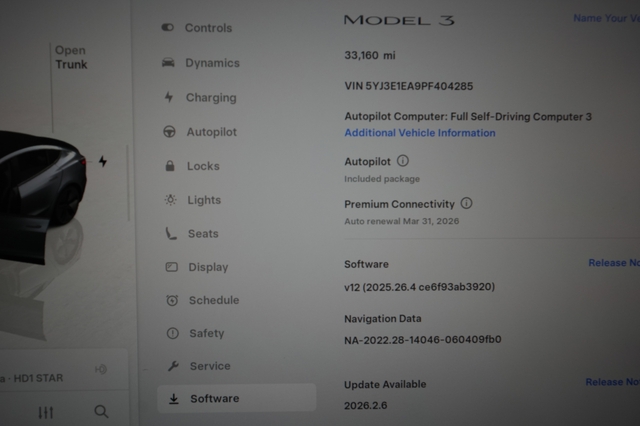Tap the Schedule alarm clock icon
This screenshot has width=640, height=426.
pos(172,300)
